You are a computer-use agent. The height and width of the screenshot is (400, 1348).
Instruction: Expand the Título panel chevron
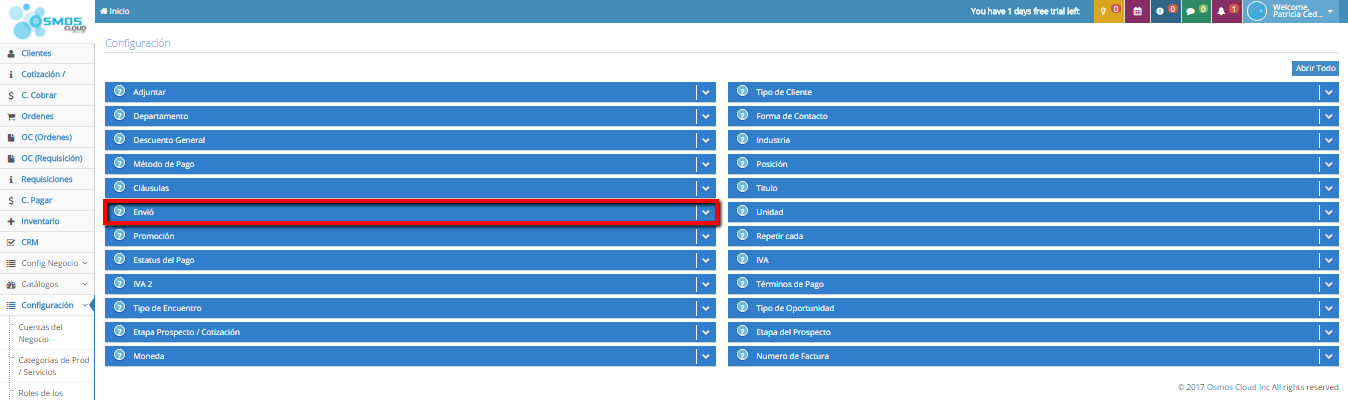tap(1329, 188)
